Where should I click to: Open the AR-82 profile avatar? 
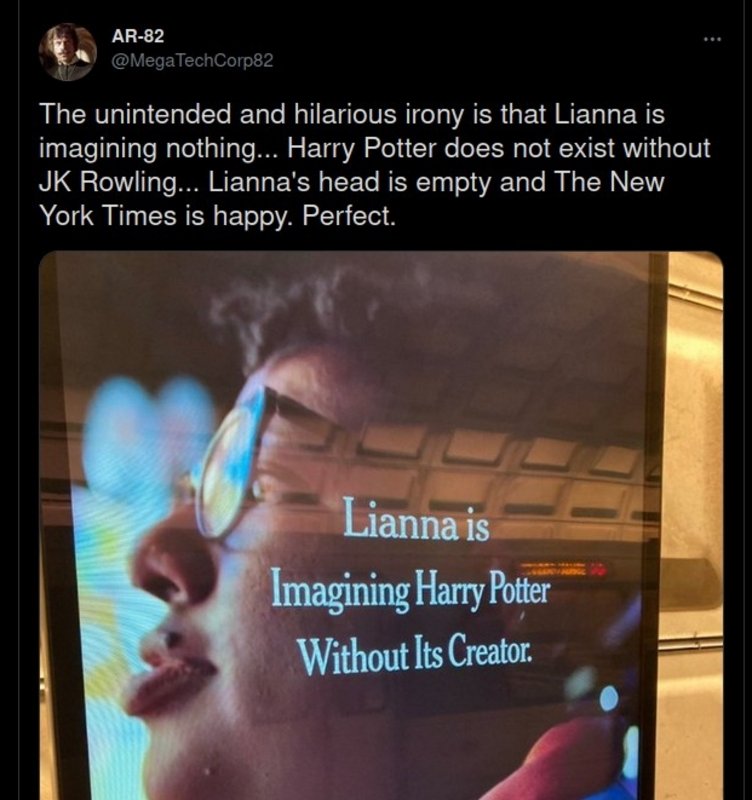coord(67,52)
